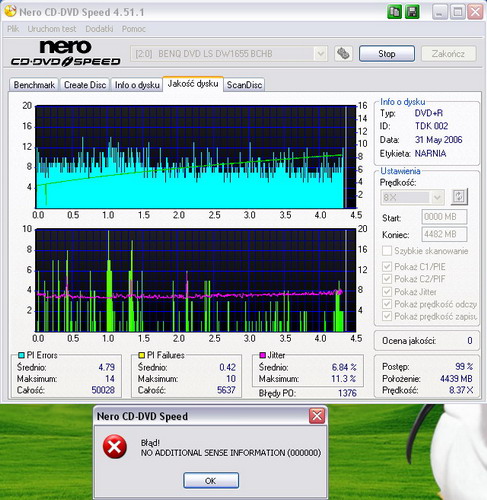Click the drive options icon beside drive selector
487x500 pixels.
343,53
